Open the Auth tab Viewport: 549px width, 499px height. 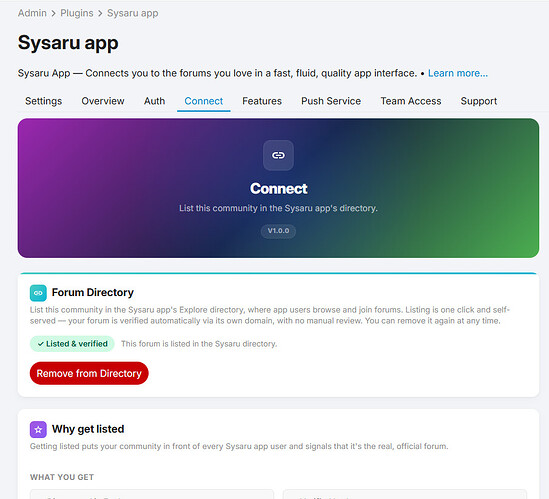click(x=154, y=101)
